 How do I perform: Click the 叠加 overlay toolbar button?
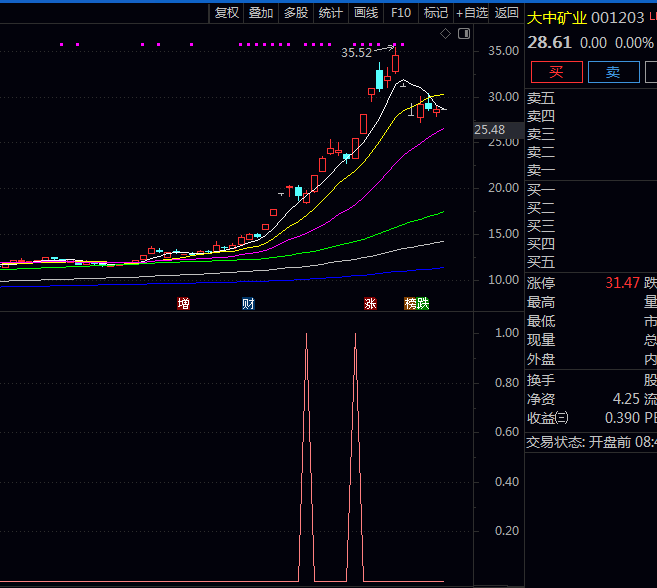tap(261, 13)
